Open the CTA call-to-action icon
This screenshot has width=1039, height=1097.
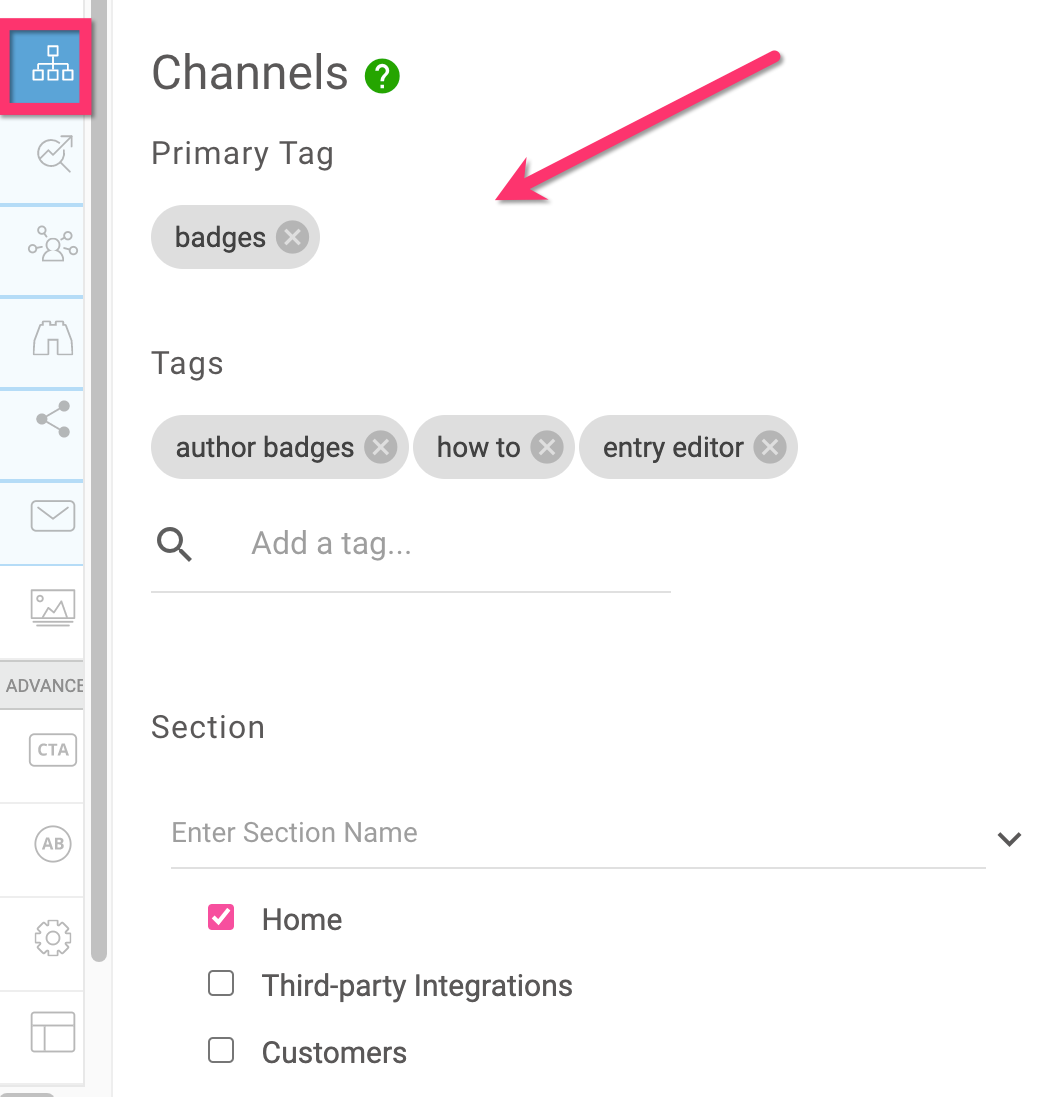pos(53,750)
